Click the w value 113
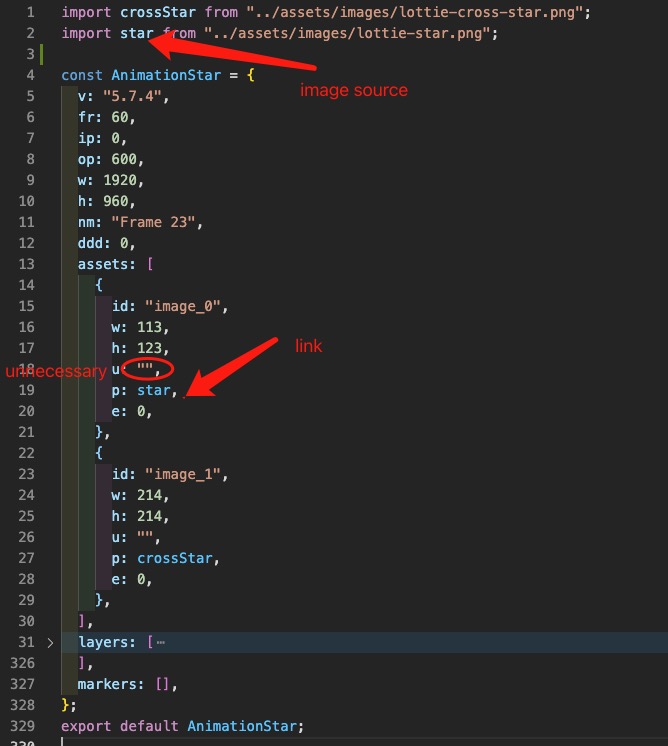The width and height of the screenshot is (668, 746). (149, 327)
